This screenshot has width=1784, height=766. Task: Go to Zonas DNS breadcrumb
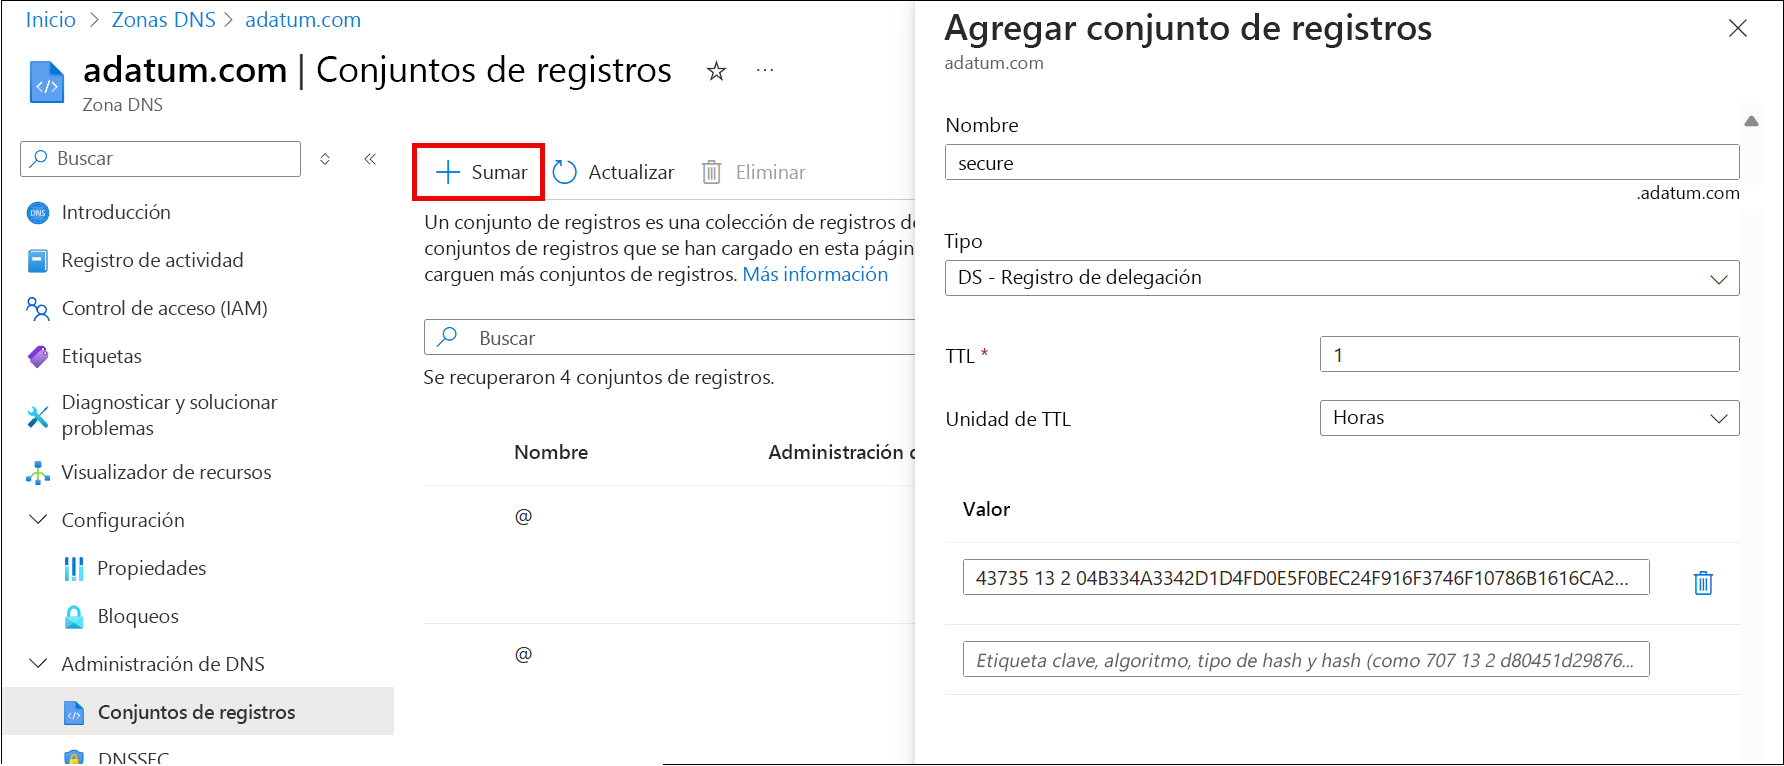(164, 20)
